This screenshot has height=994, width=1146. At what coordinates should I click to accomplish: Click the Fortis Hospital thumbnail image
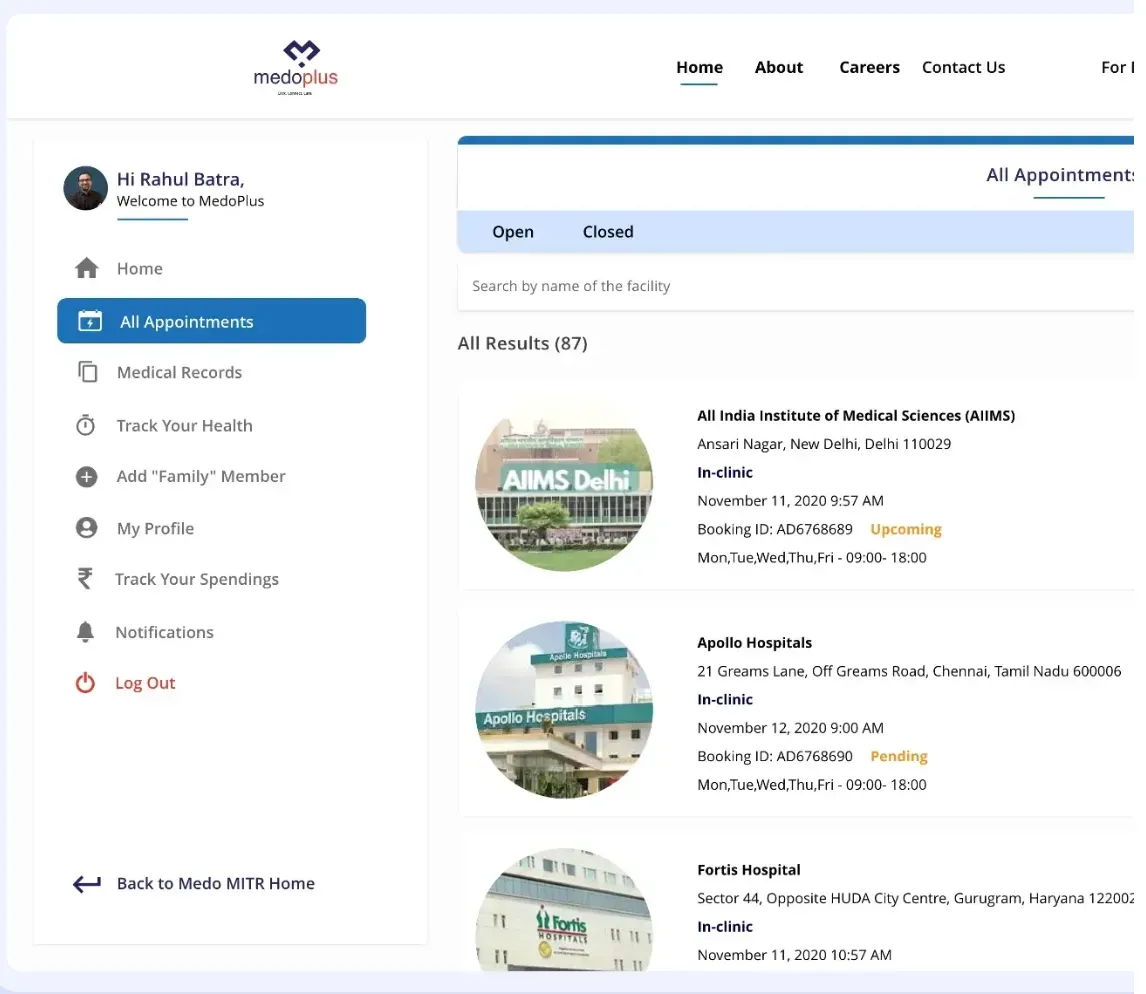(564, 910)
